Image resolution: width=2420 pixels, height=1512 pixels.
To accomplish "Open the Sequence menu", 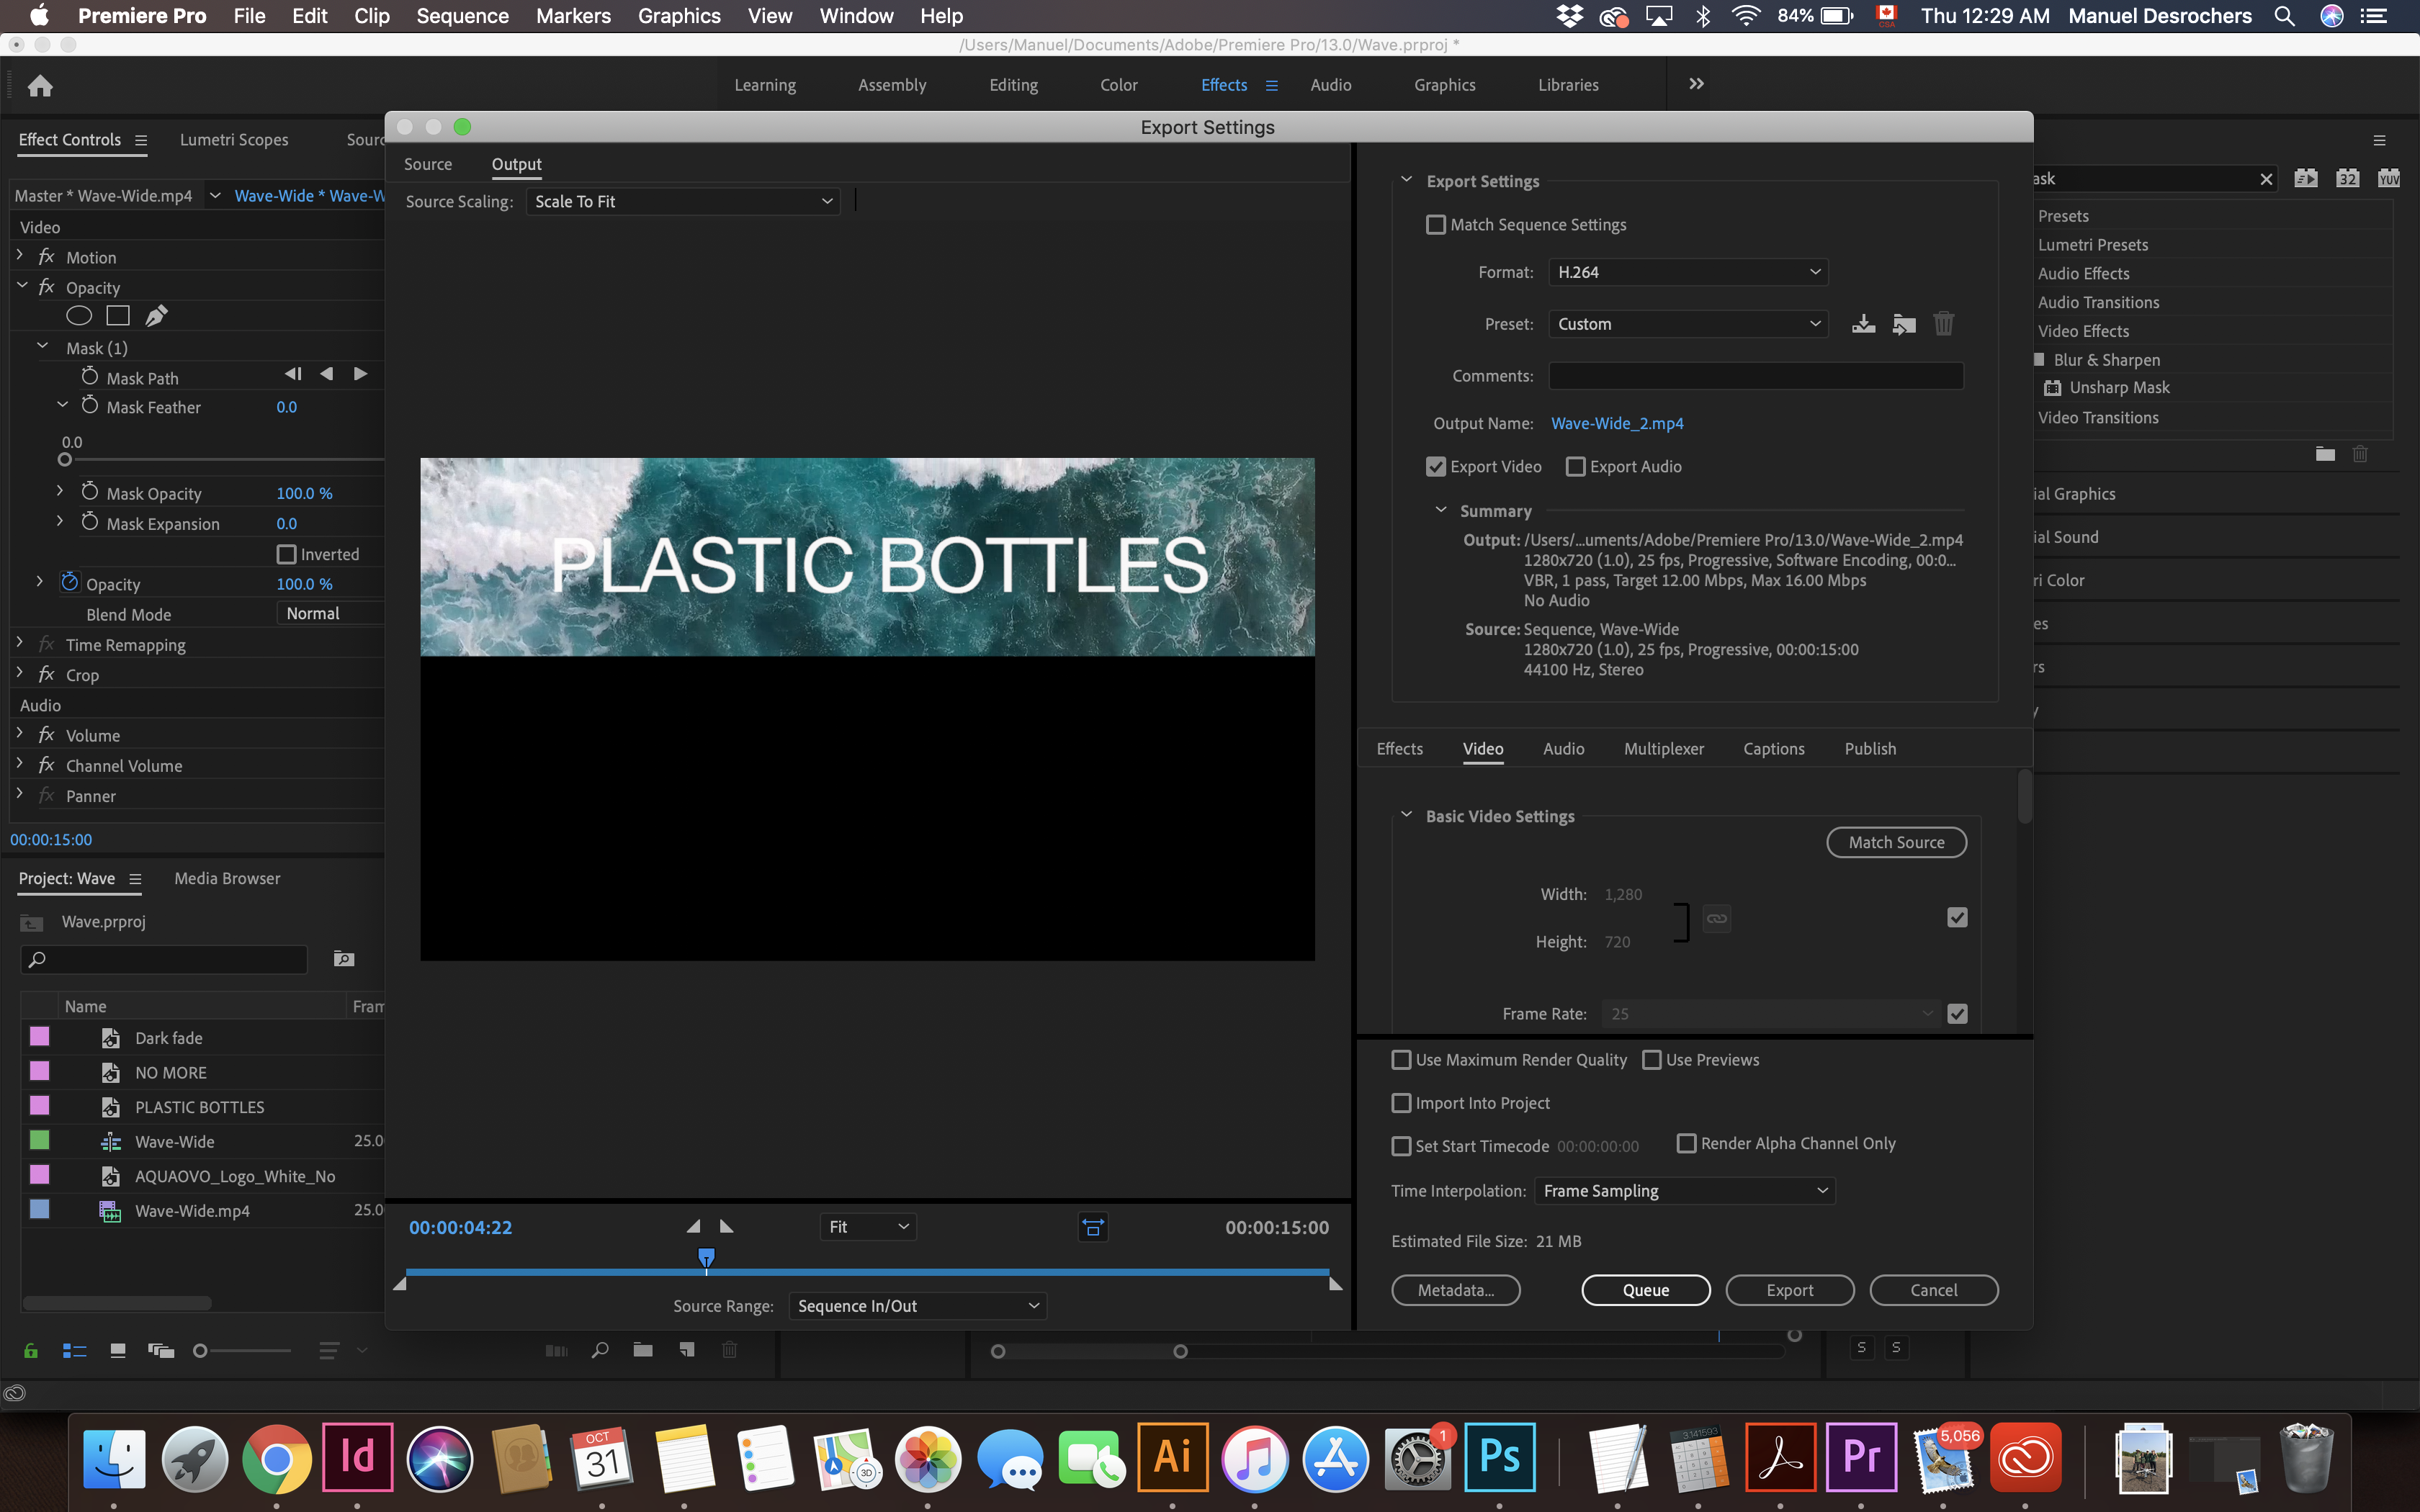I will coord(462,16).
